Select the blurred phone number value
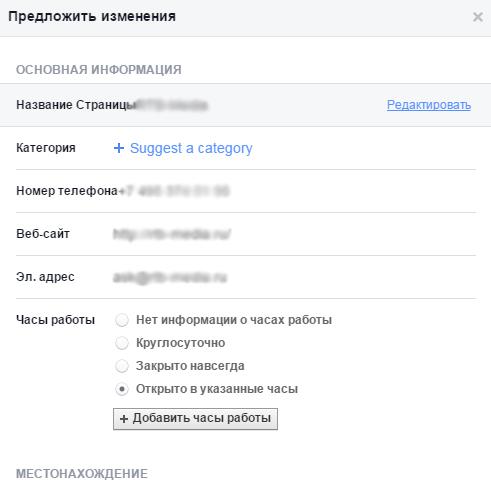 pos(174,191)
